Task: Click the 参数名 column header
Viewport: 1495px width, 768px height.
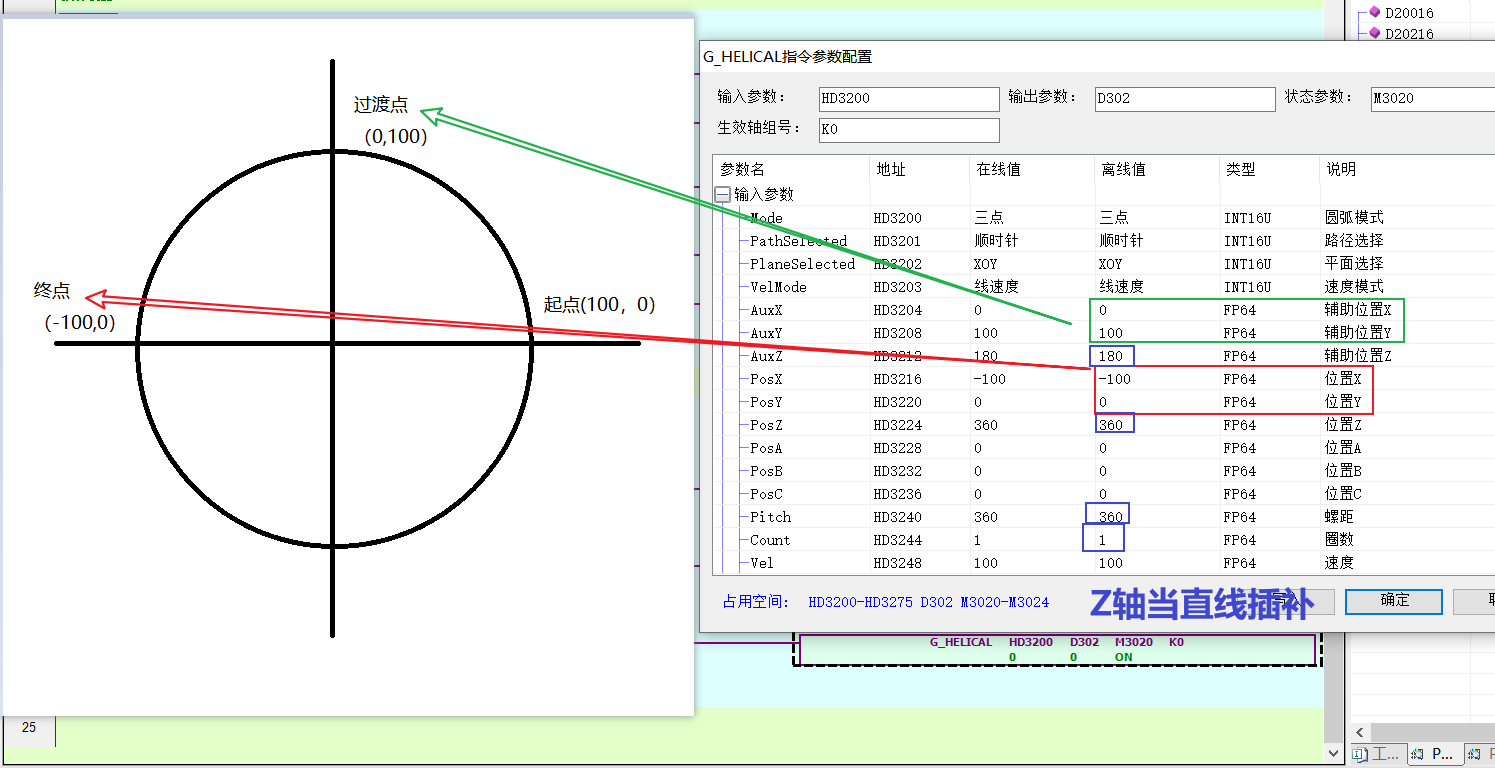Action: click(x=742, y=169)
